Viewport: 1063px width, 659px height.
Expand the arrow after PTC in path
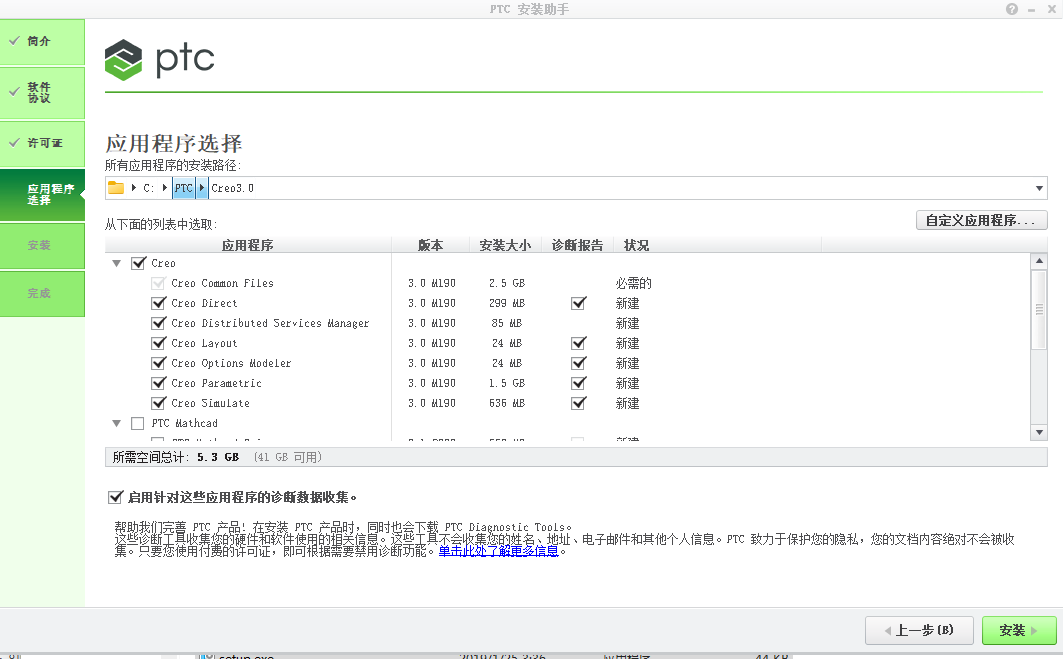(201, 188)
